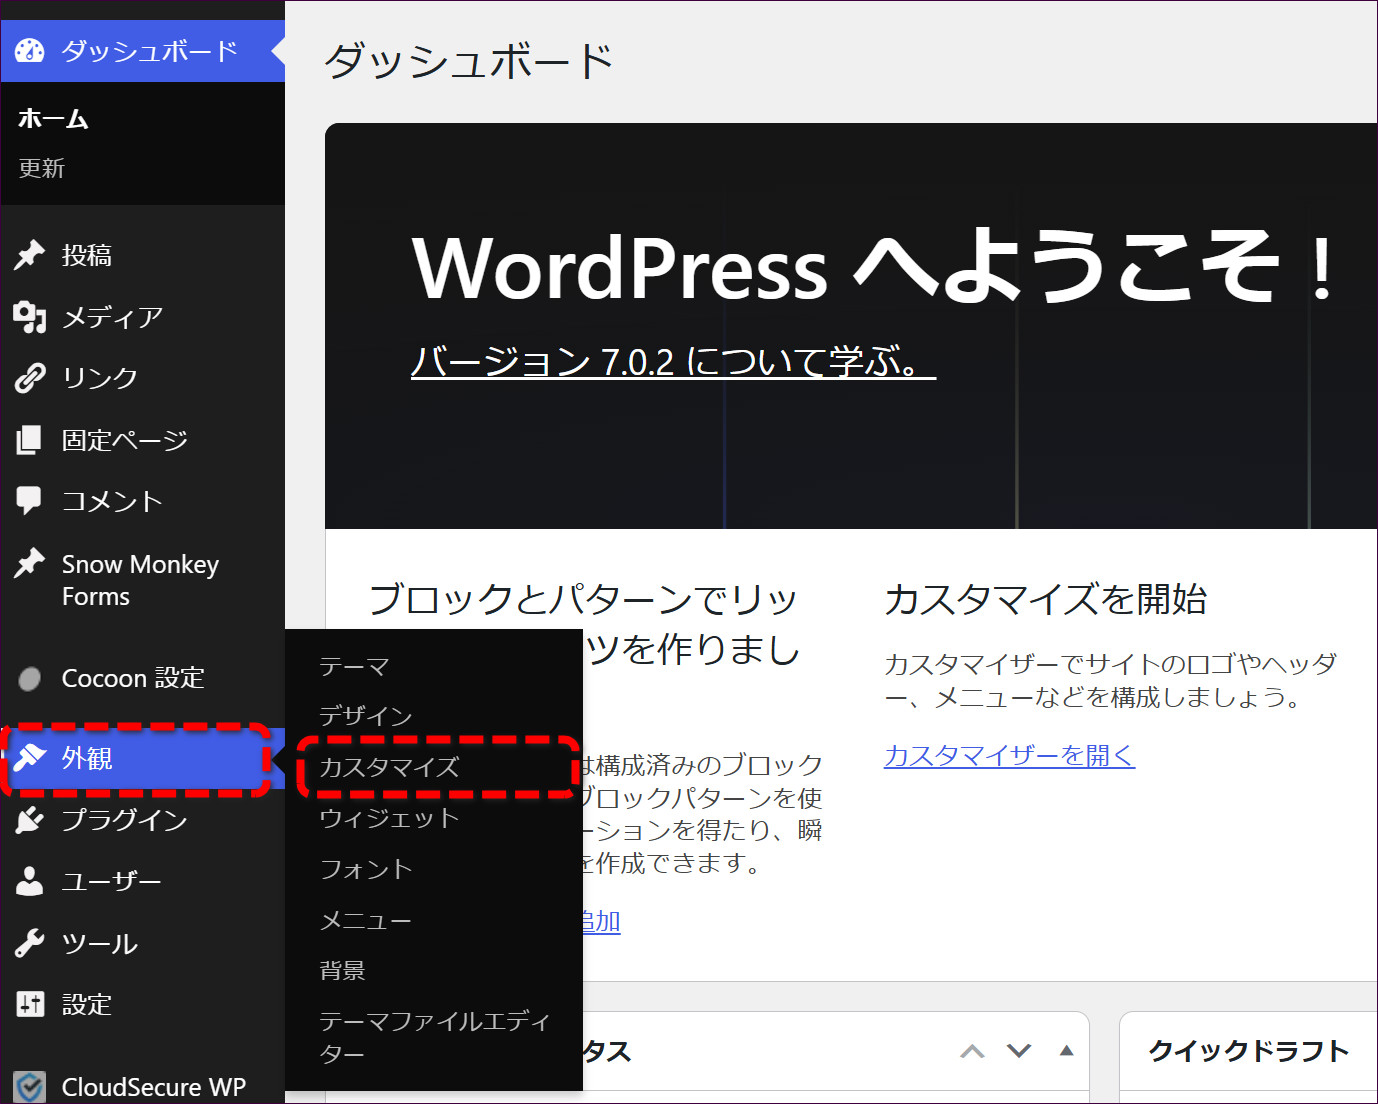
Task: Go to ホーム submenu
Action: 53,119
